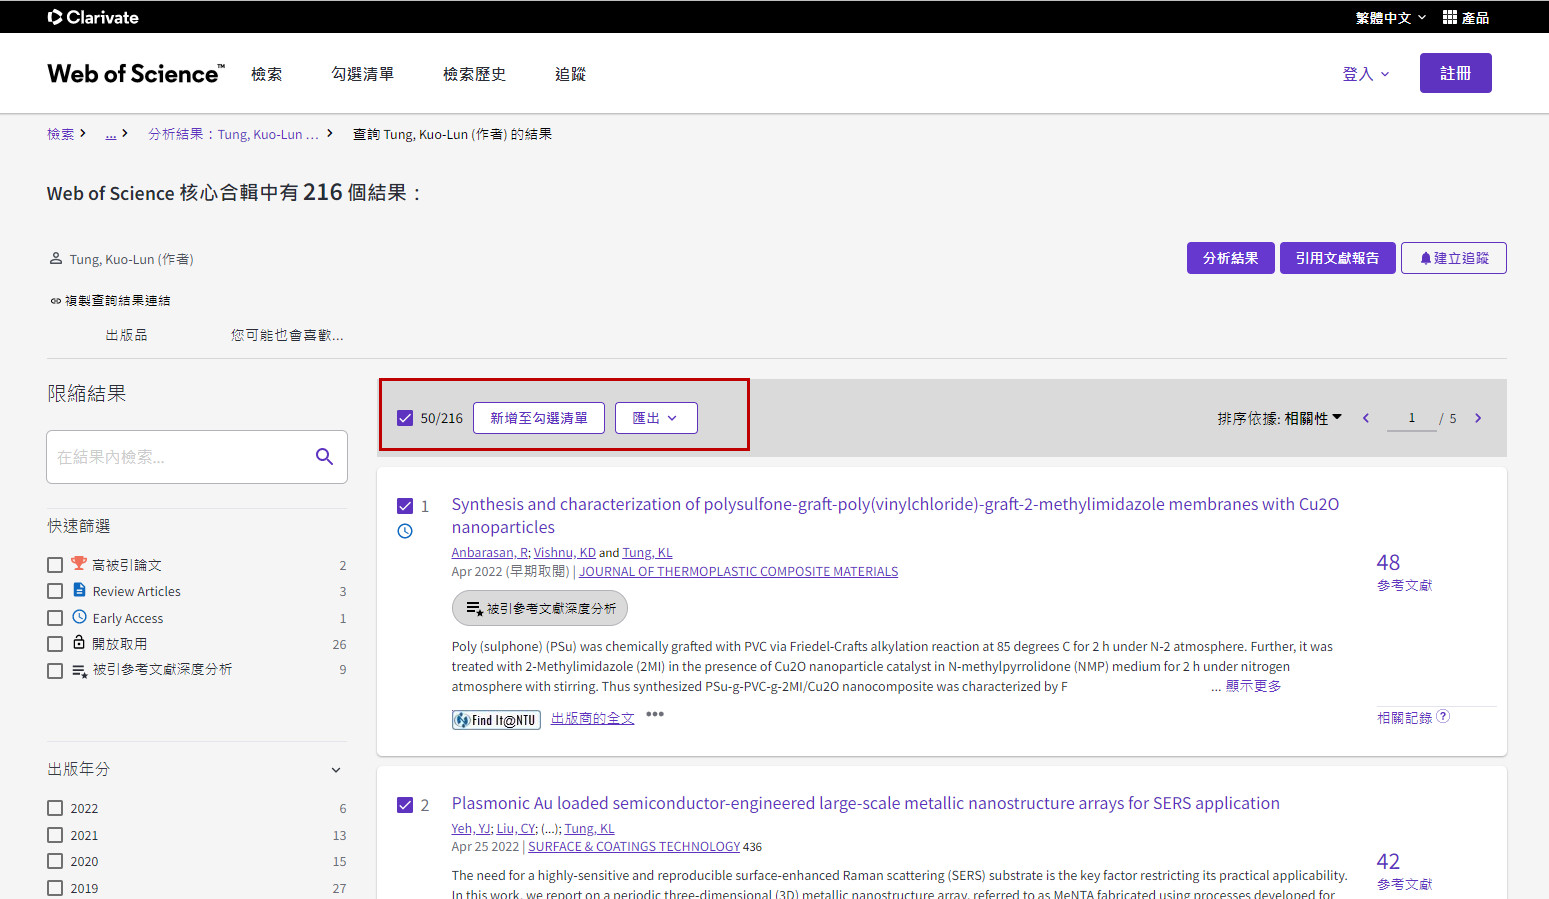This screenshot has width=1549, height=899.
Task: Click the enriched cited references filter icon
Action: point(80,670)
